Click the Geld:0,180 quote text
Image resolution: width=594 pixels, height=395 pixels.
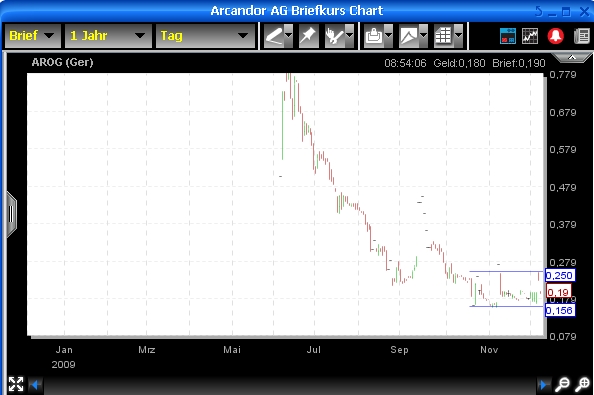coord(459,63)
